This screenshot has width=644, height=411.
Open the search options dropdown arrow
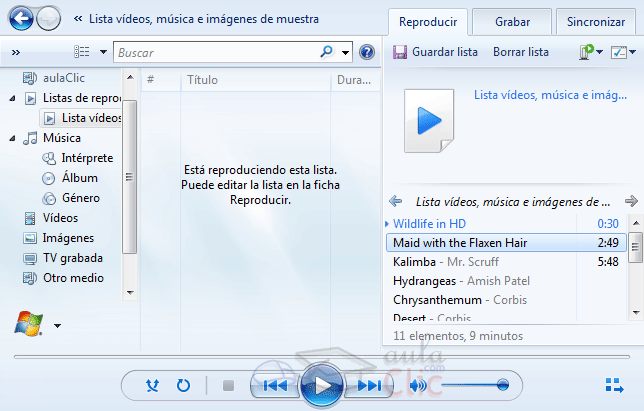click(x=345, y=52)
